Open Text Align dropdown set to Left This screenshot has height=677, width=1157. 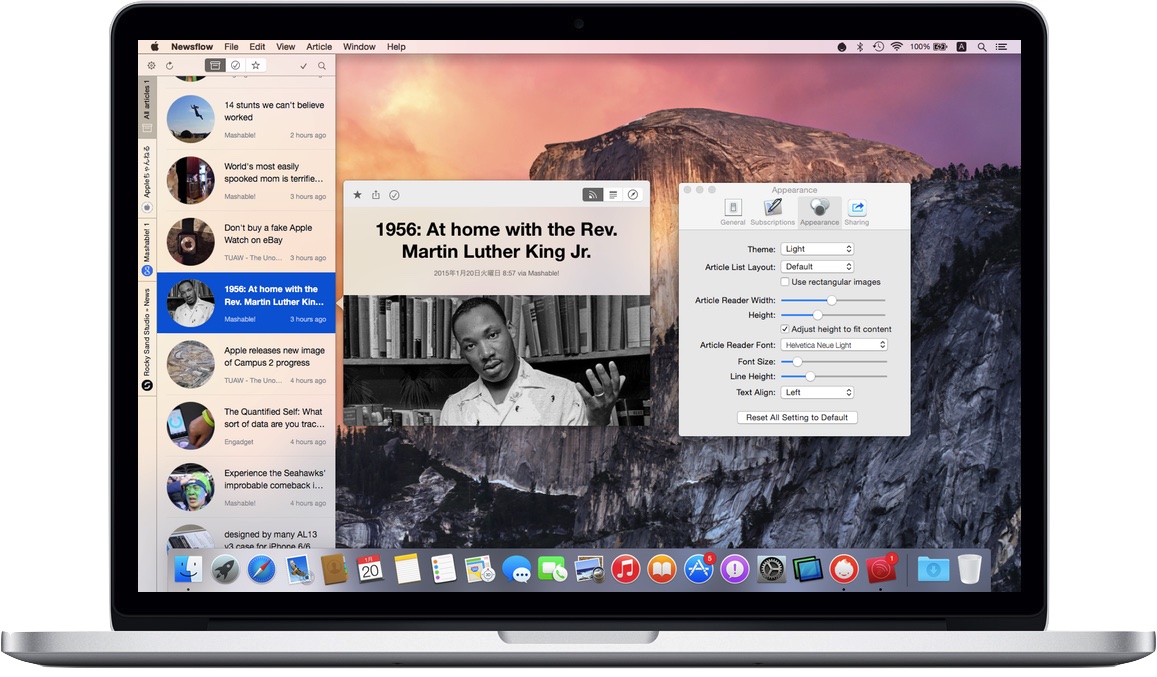(818, 392)
